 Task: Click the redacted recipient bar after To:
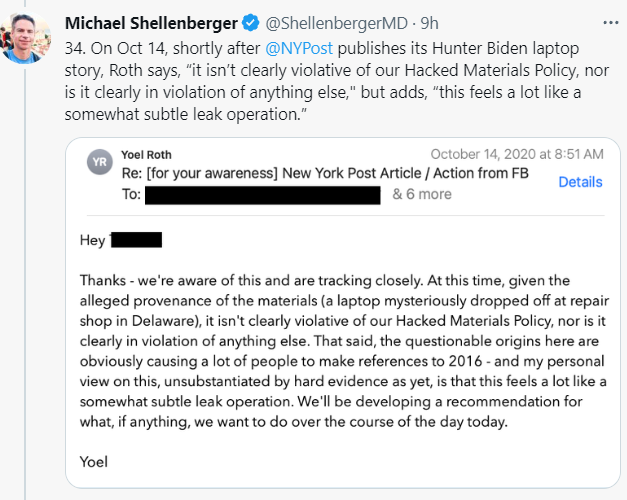263,195
